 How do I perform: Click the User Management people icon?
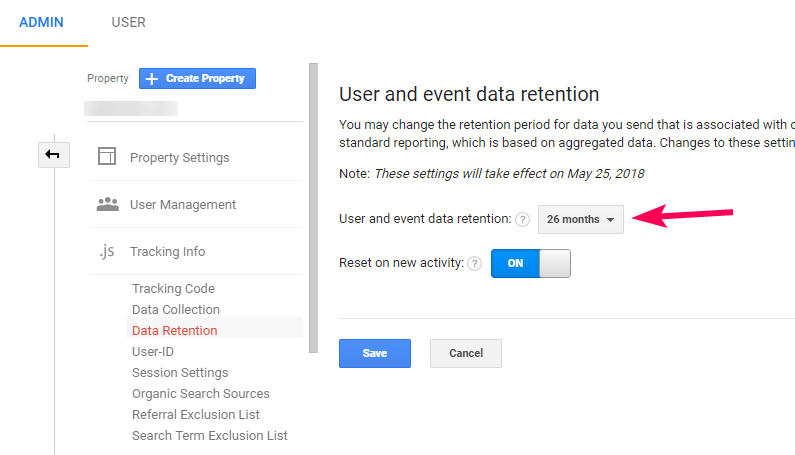[107, 204]
